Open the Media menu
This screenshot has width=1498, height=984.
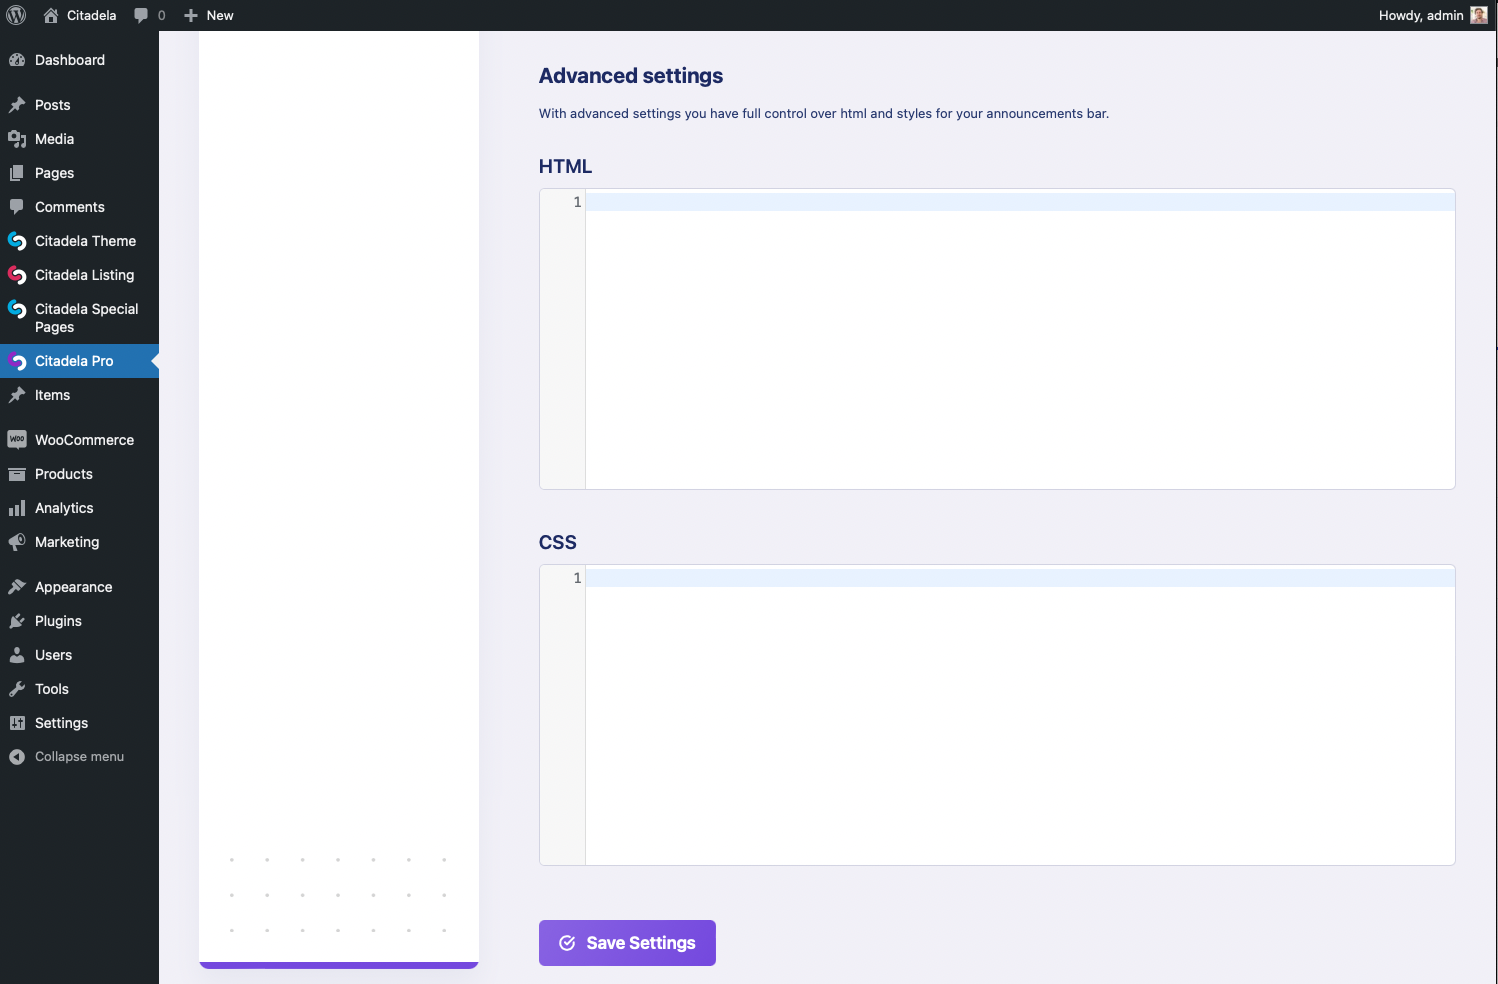click(79, 139)
